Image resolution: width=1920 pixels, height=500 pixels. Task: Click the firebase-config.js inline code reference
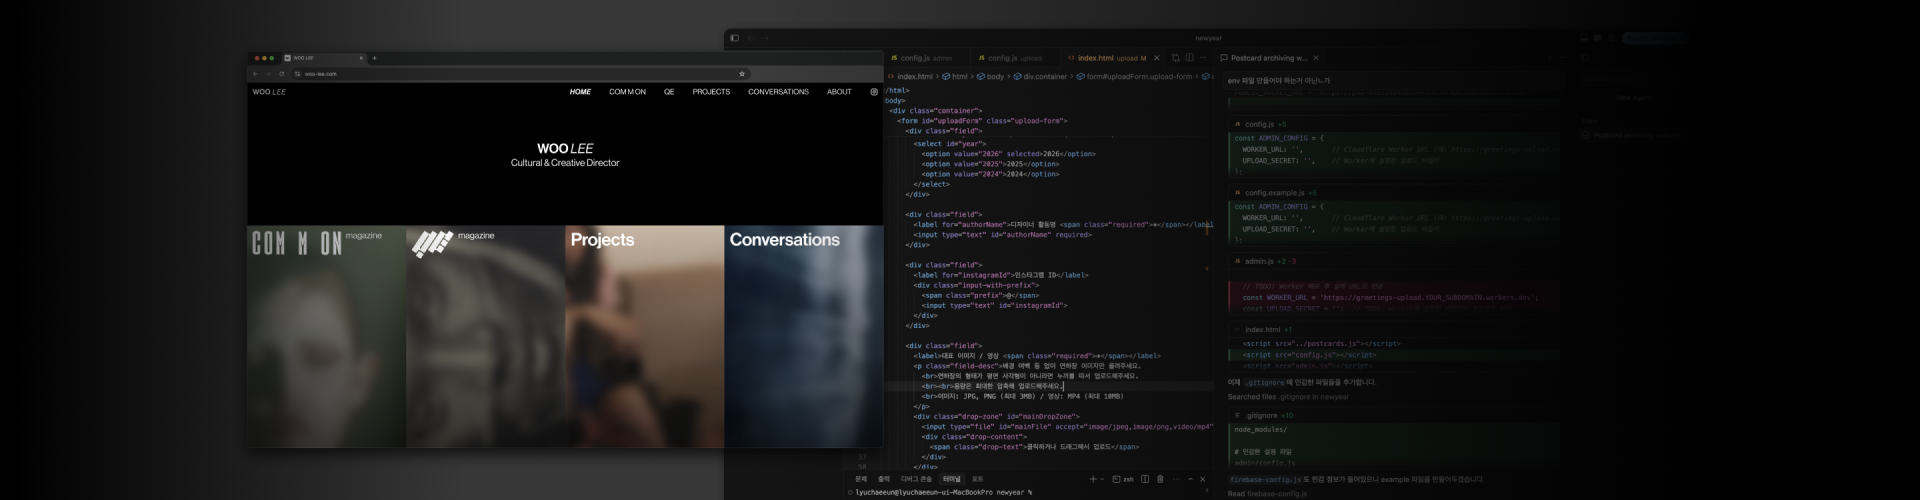click(x=1265, y=479)
